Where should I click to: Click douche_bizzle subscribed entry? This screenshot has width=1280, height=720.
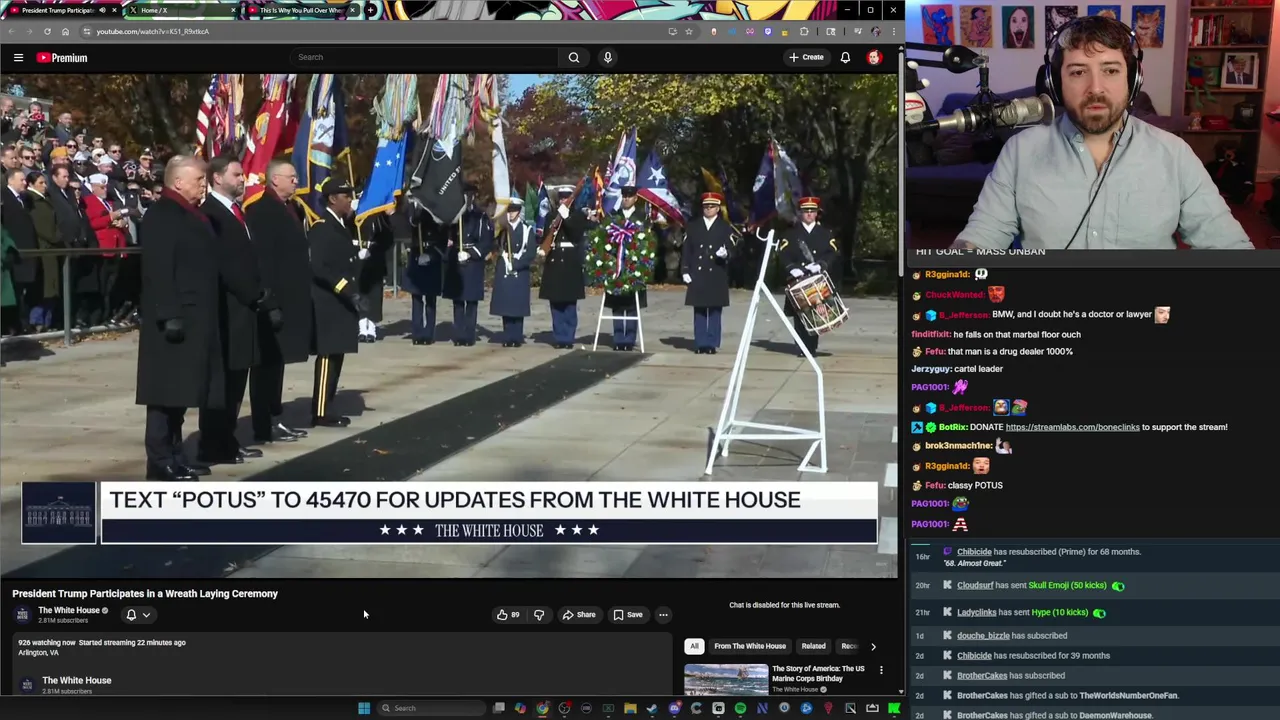click(1012, 636)
